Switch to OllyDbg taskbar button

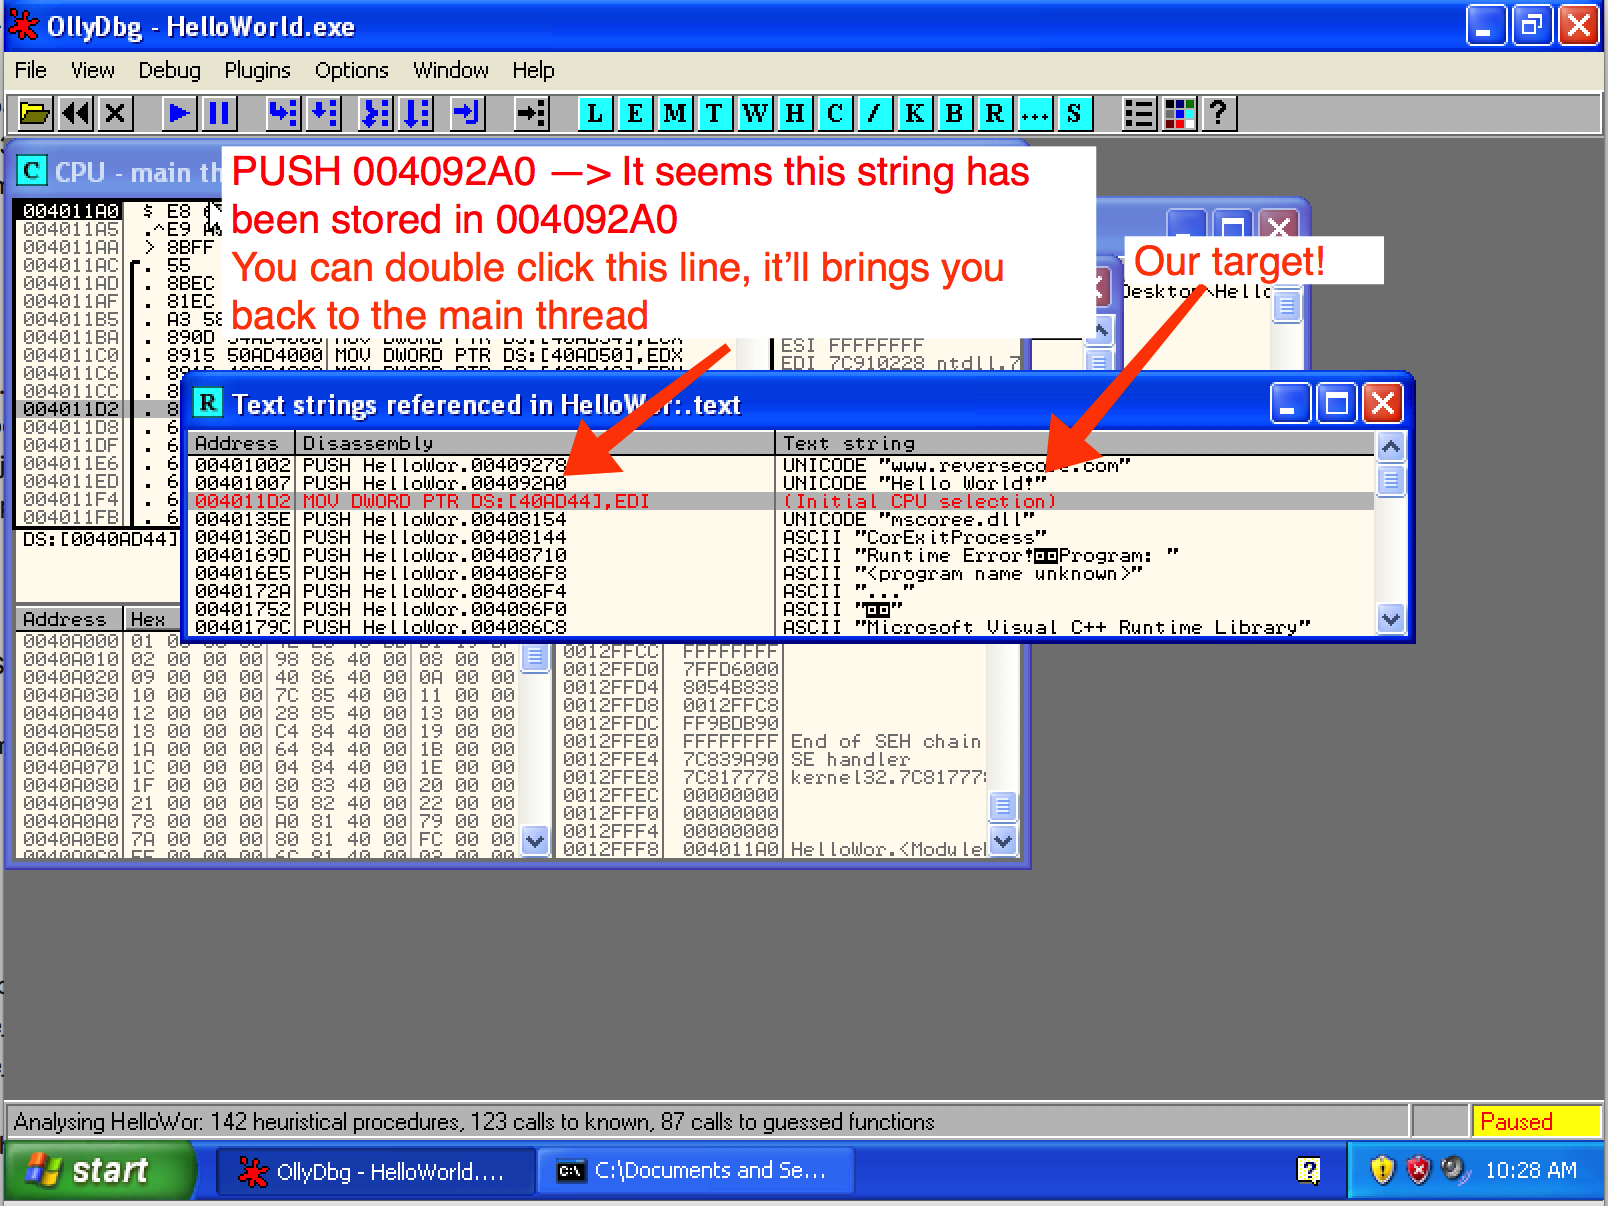click(374, 1171)
